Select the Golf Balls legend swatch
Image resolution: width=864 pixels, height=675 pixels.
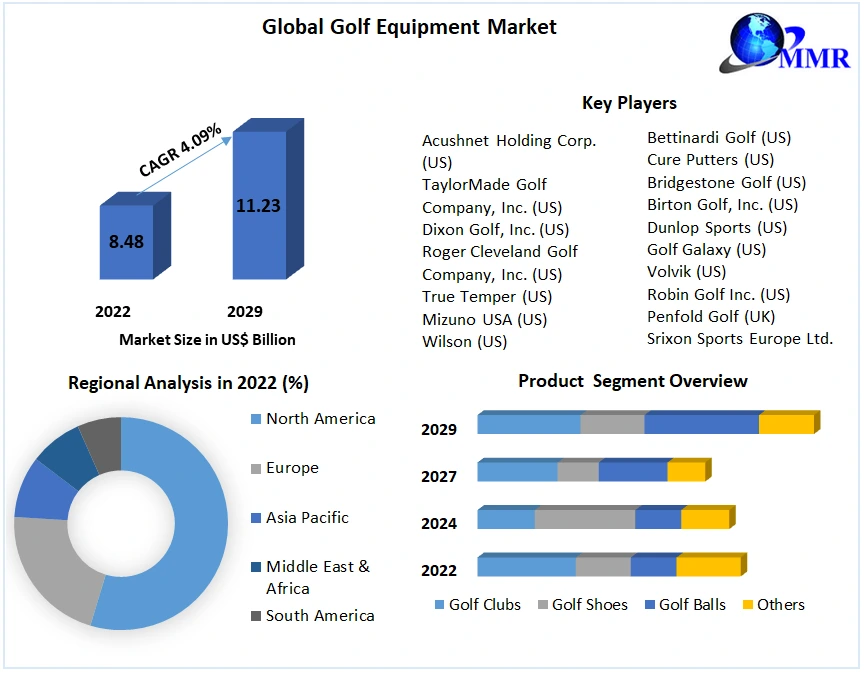pyautogui.click(x=650, y=605)
